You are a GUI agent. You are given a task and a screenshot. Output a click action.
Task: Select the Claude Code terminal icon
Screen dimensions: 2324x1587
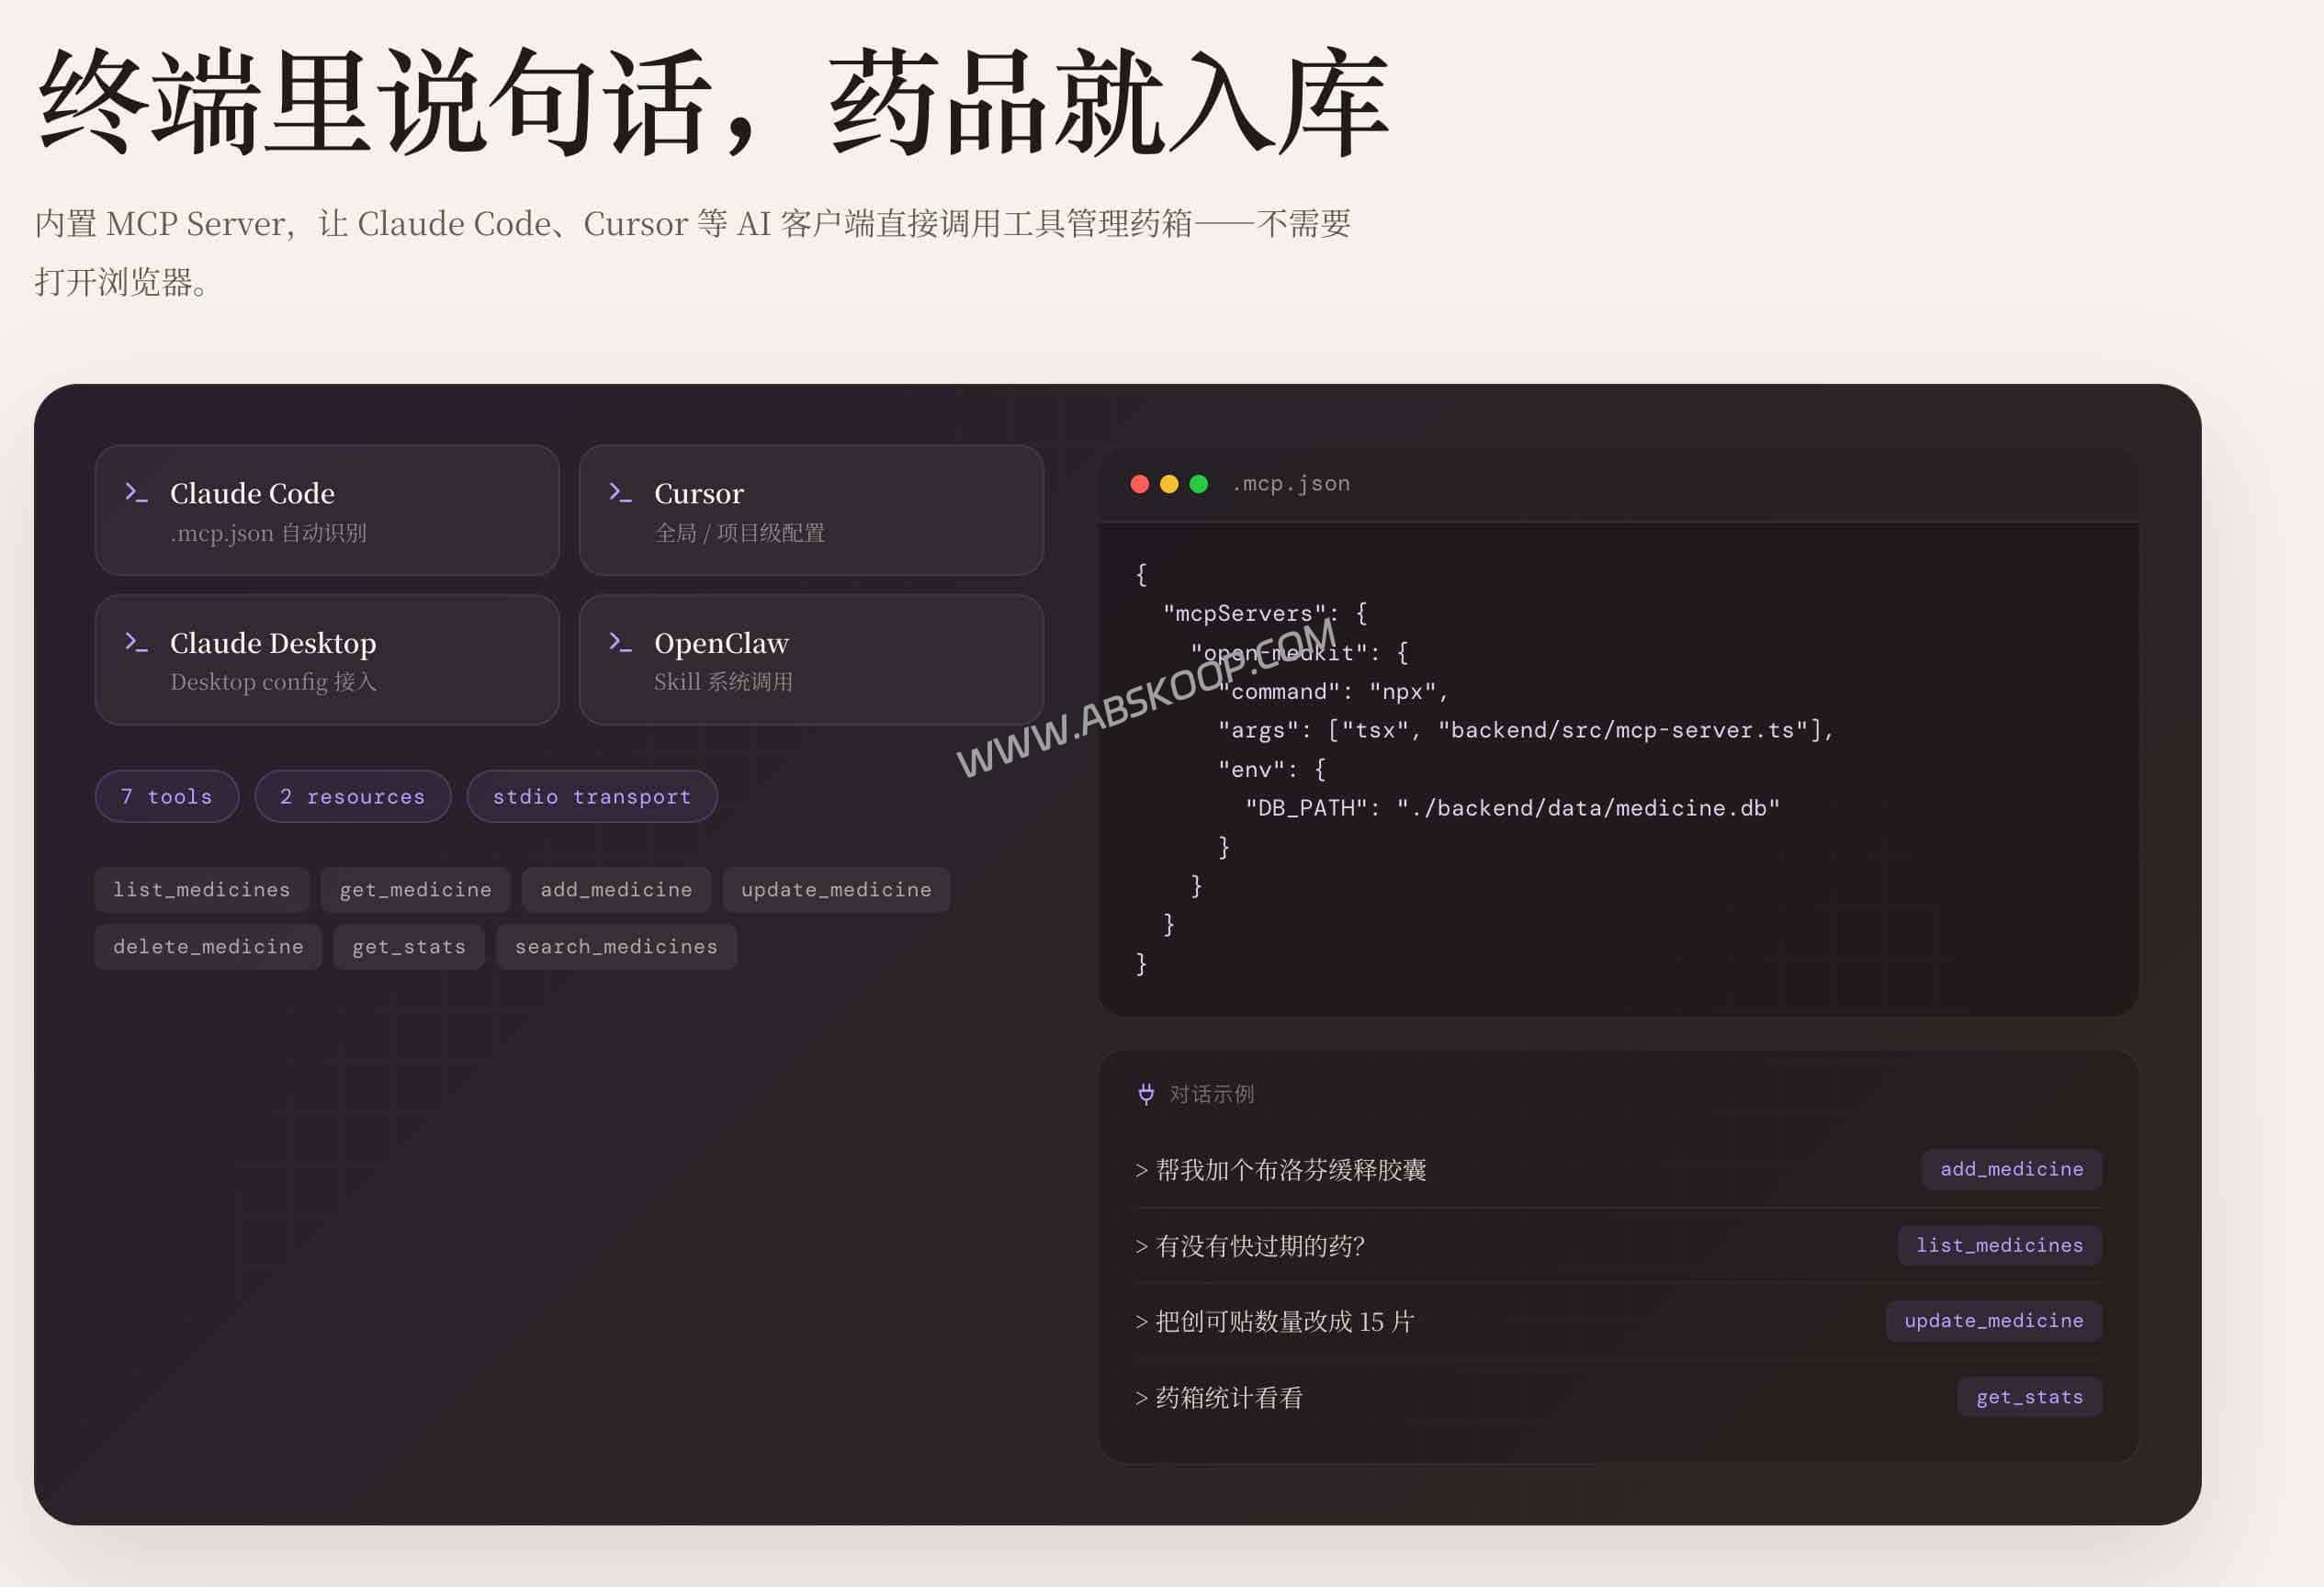[x=137, y=491]
